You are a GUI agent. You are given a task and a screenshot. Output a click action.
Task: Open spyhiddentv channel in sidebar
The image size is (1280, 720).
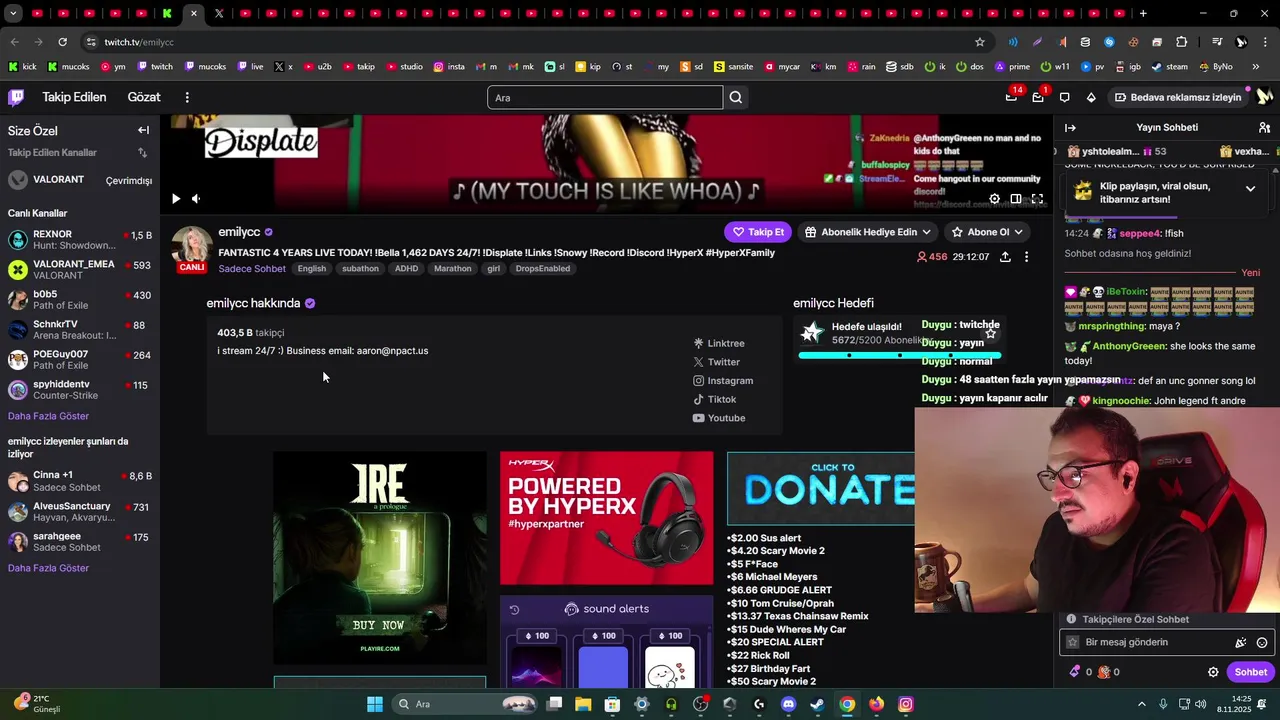coord(80,390)
